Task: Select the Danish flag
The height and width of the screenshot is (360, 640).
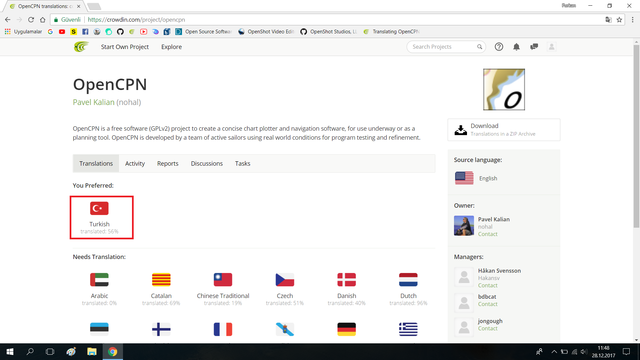Action: (347, 280)
